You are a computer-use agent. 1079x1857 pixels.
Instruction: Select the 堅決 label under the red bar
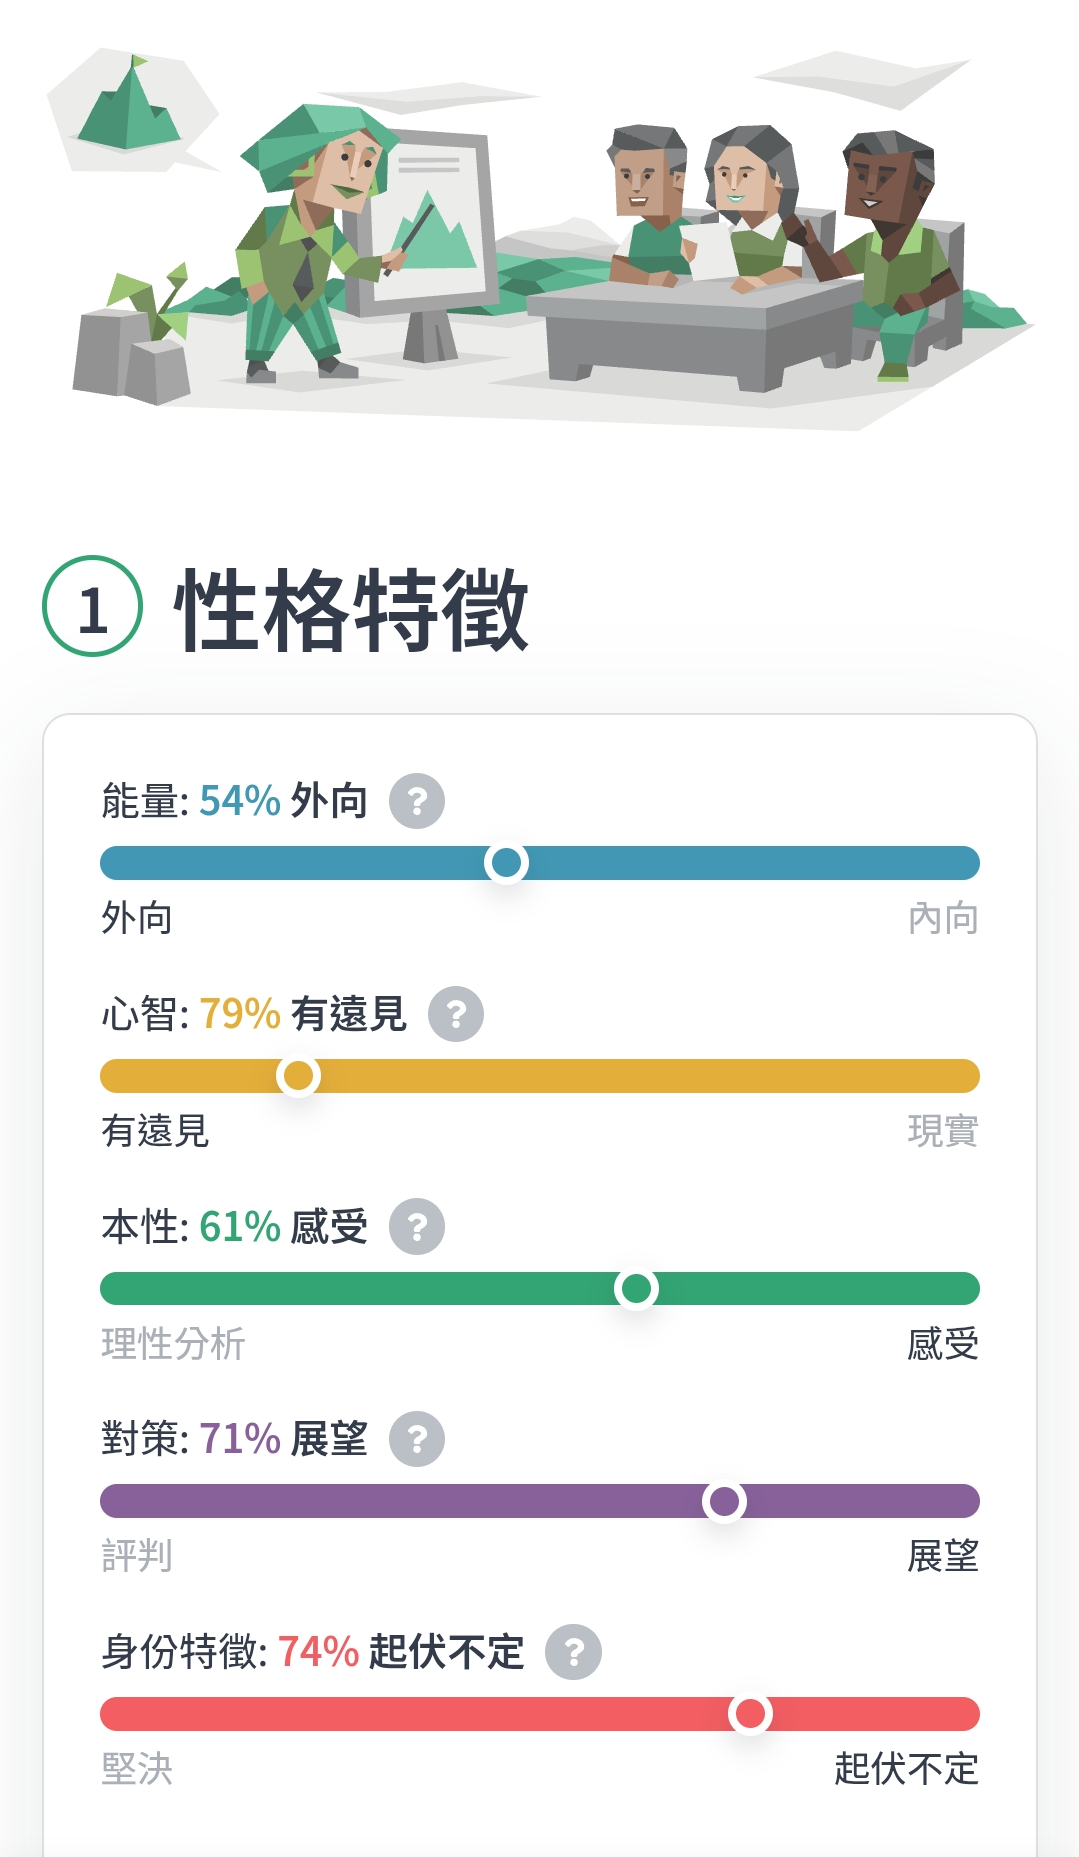pos(137,1769)
